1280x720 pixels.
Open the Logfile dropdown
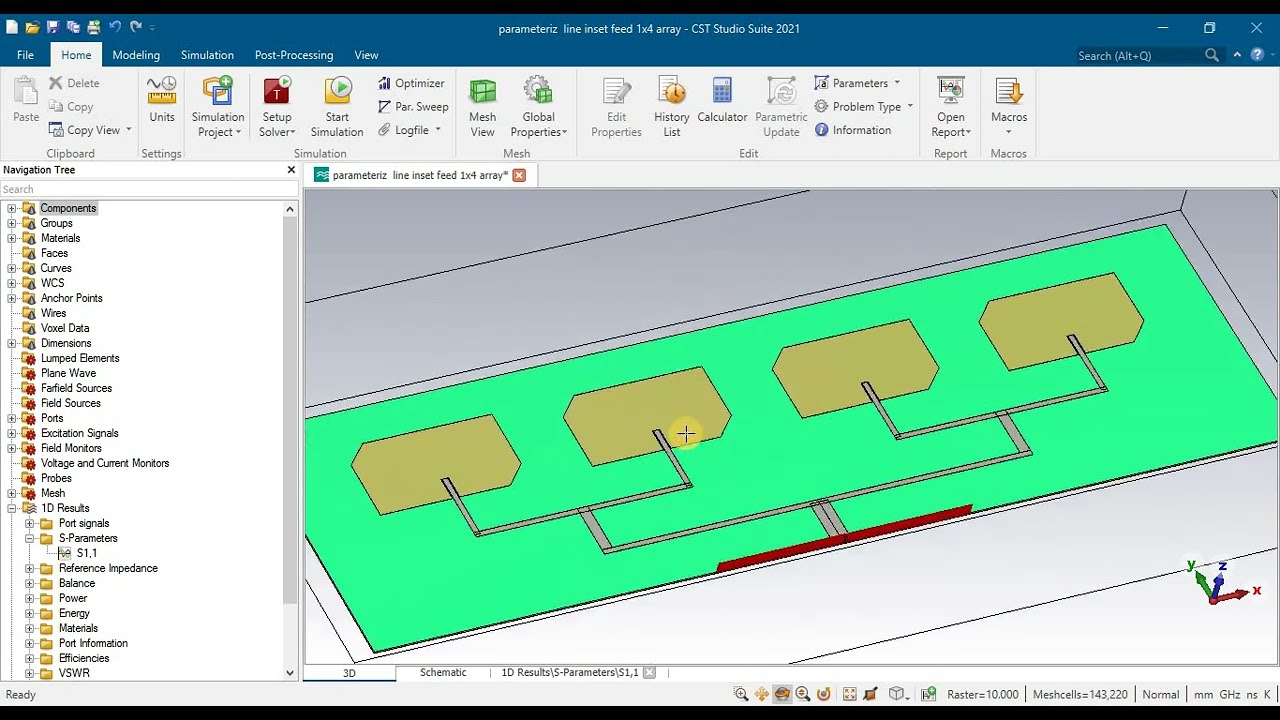click(437, 130)
